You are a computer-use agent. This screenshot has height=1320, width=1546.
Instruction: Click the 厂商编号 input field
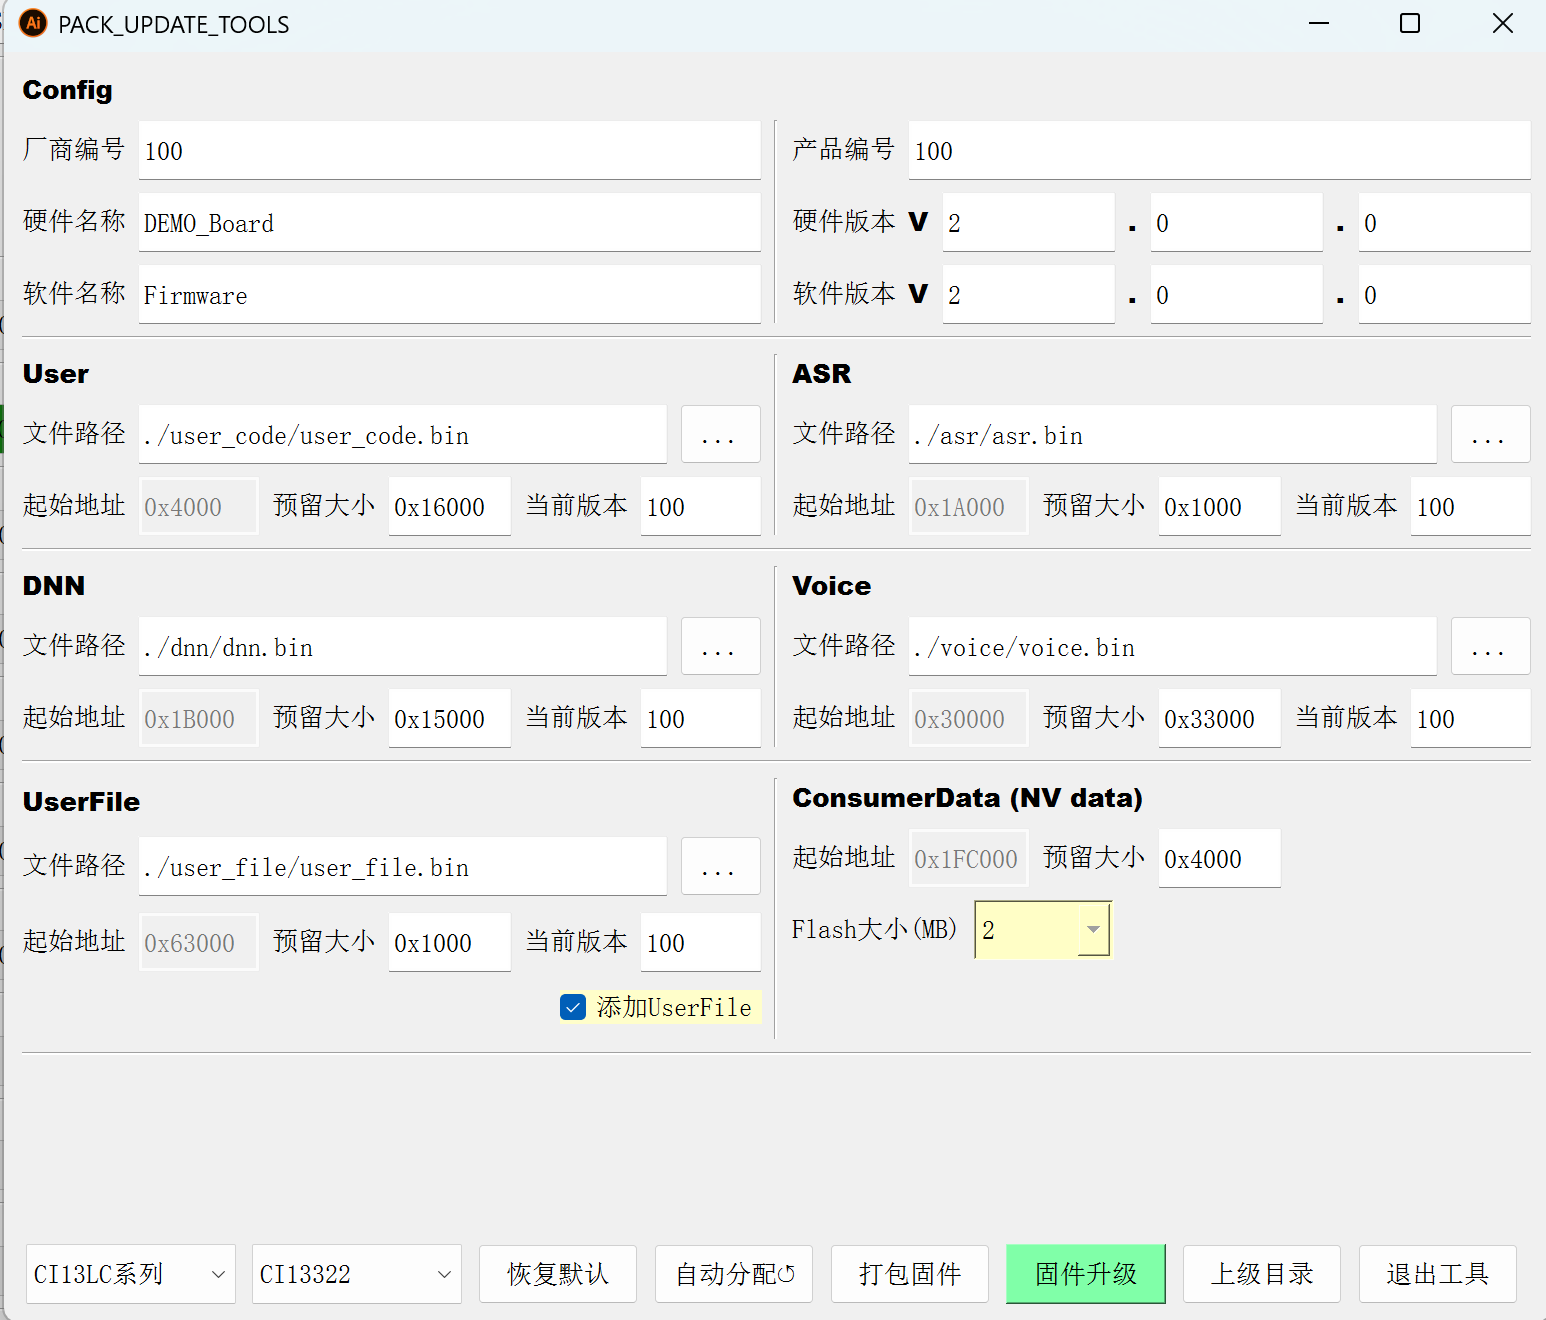449,151
